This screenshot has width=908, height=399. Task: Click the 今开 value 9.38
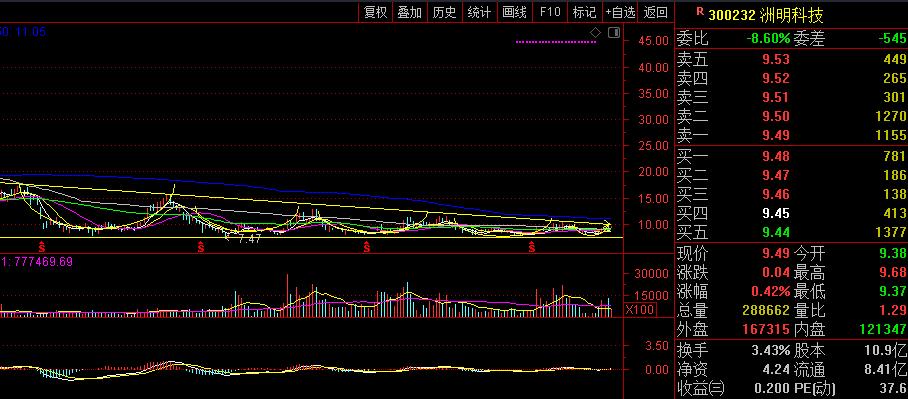[x=892, y=253]
